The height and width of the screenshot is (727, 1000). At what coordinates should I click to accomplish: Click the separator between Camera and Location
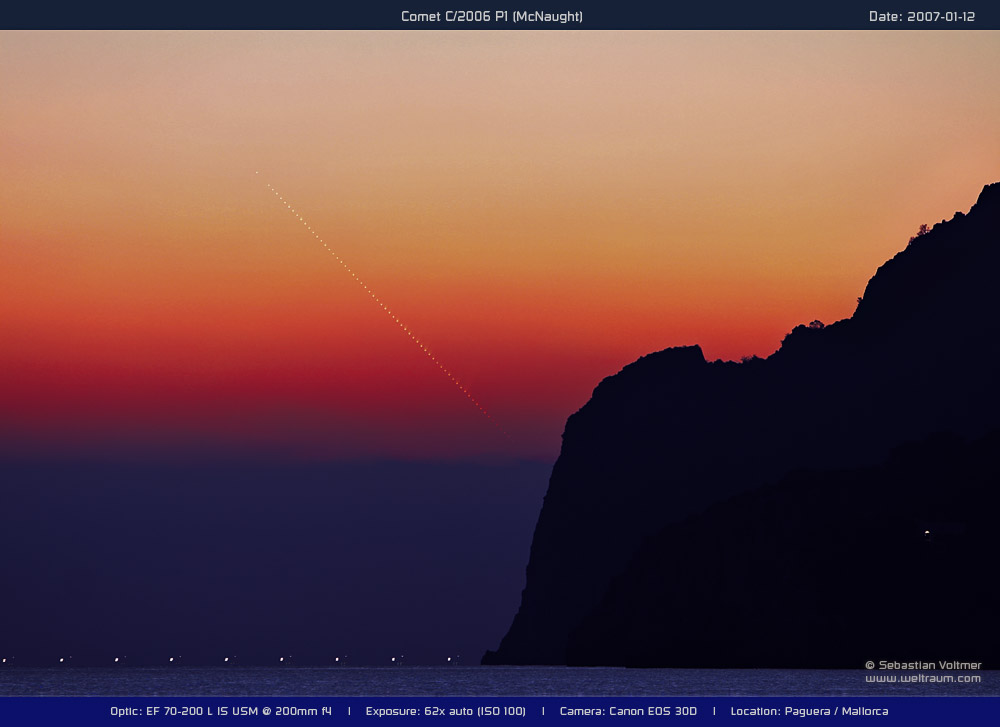[714, 711]
